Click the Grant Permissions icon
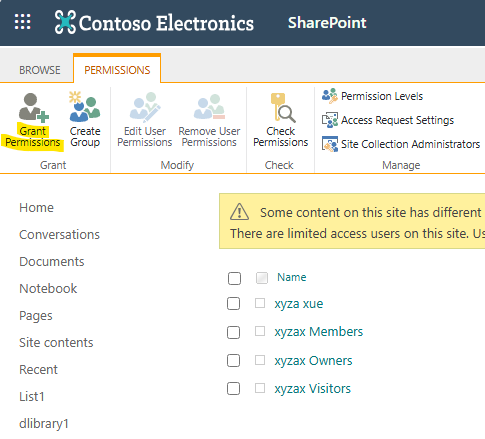 tap(34, 107)
